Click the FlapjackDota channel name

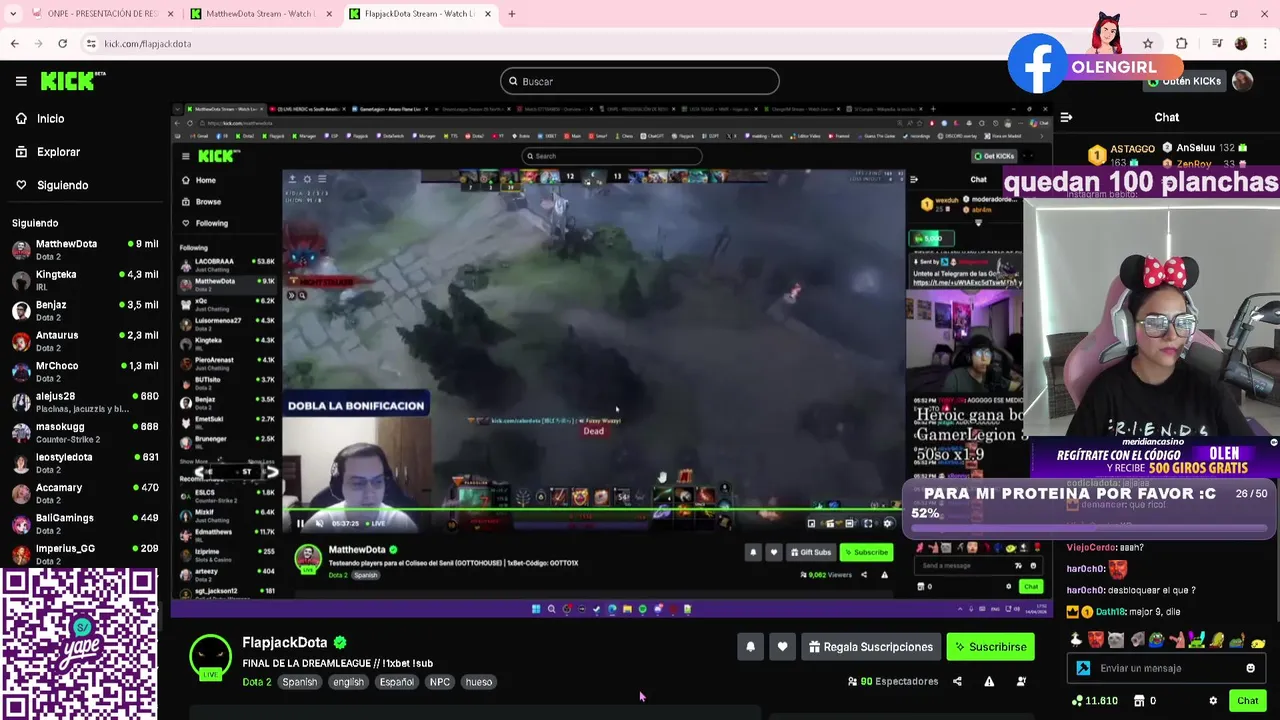(285, 642)
